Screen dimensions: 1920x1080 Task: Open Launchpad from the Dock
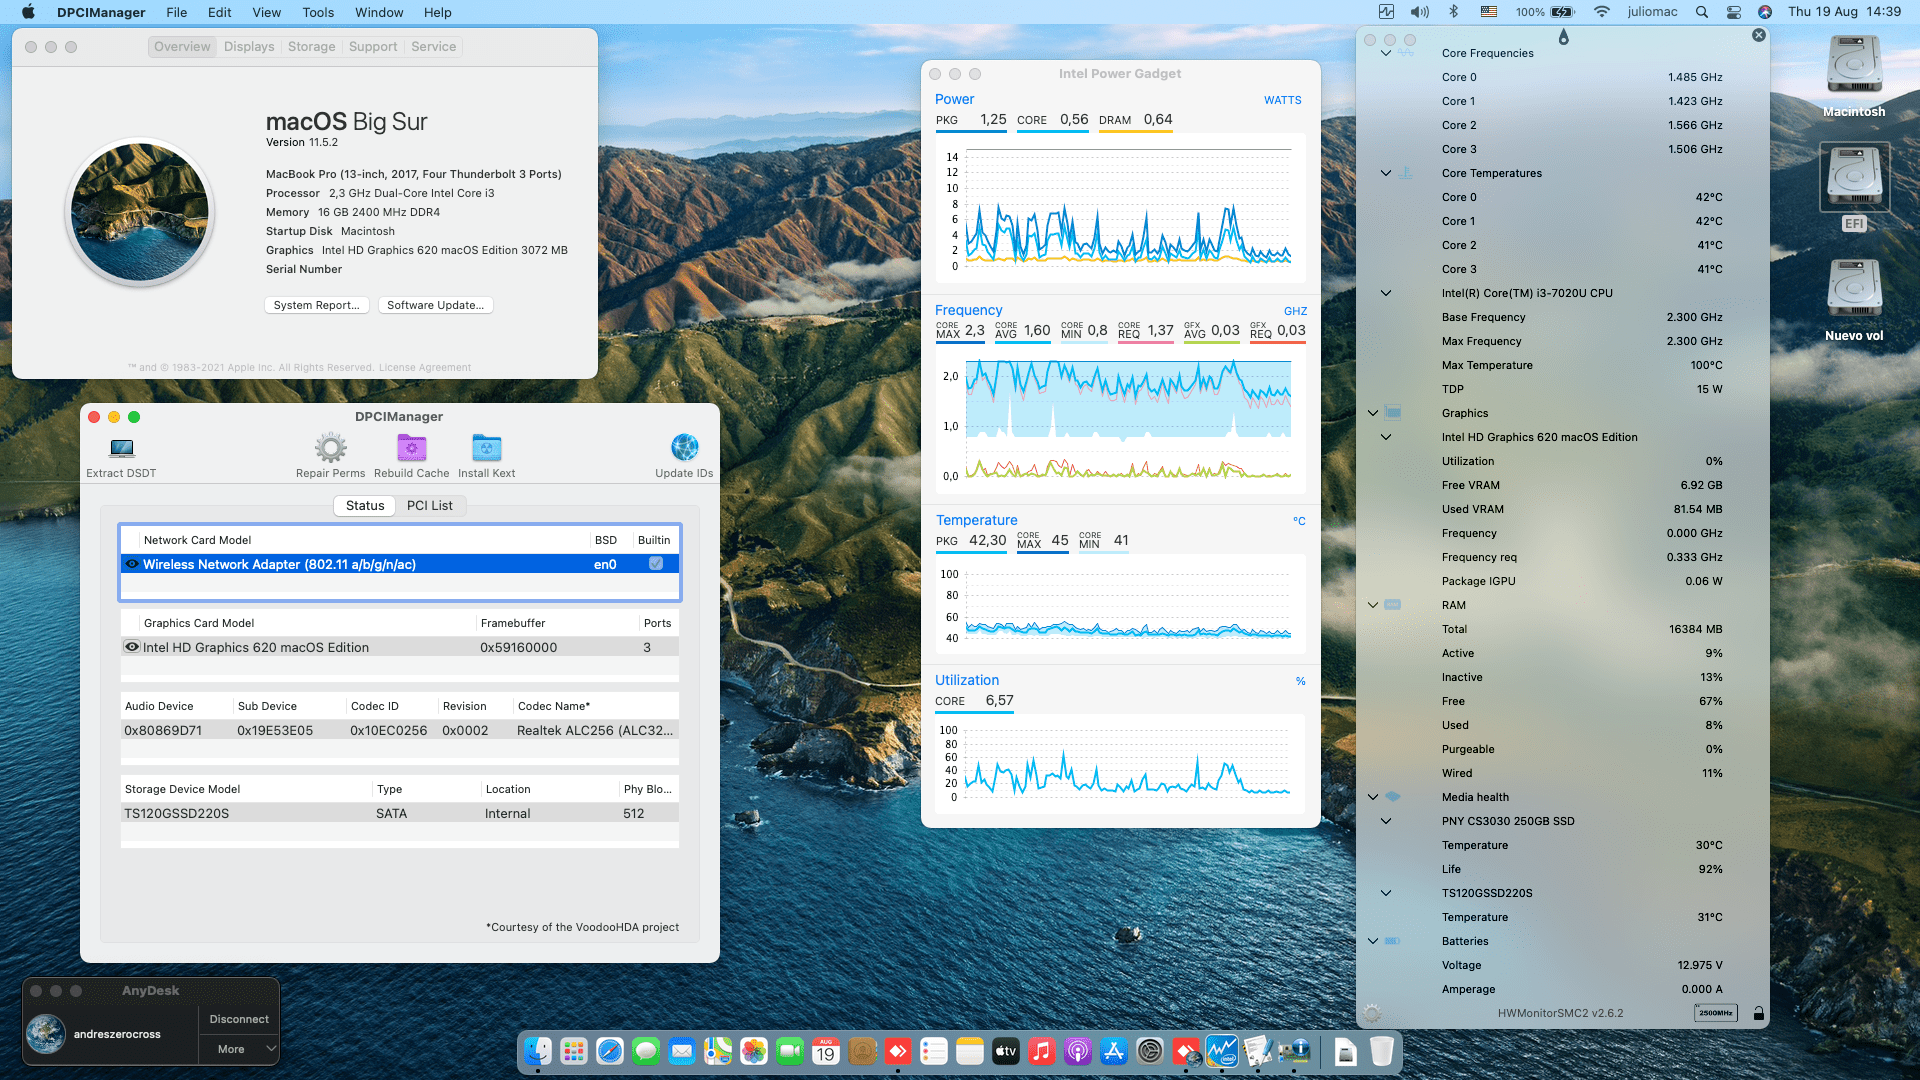coord(574,1051)
